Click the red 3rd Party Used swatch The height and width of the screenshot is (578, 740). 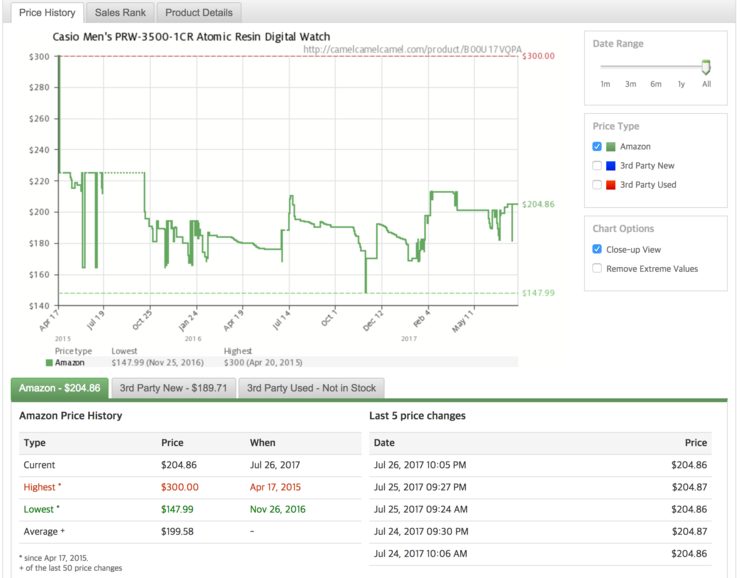[611, 185]
